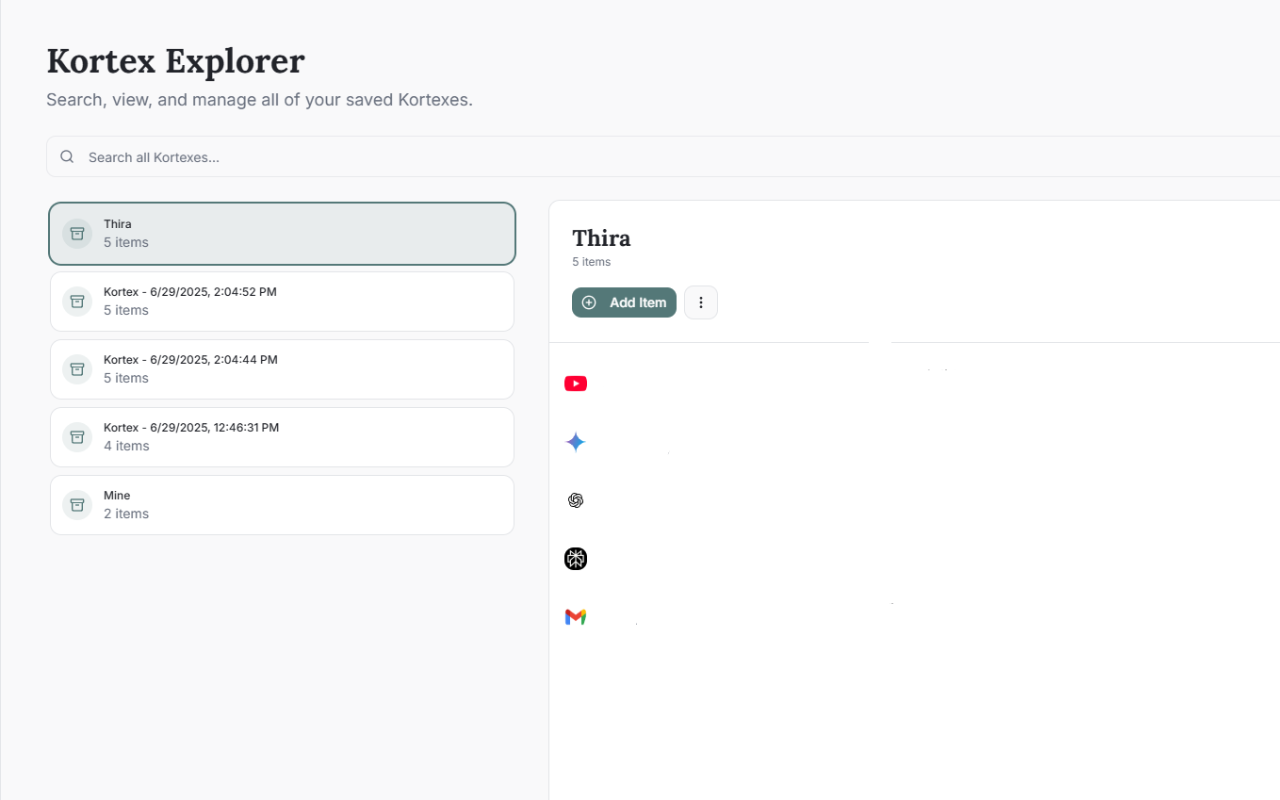The image size is (1280, 800).
Task: Click the box icon on the 12:46:31 PM Kortex
Action: click(x=77, y=437)
